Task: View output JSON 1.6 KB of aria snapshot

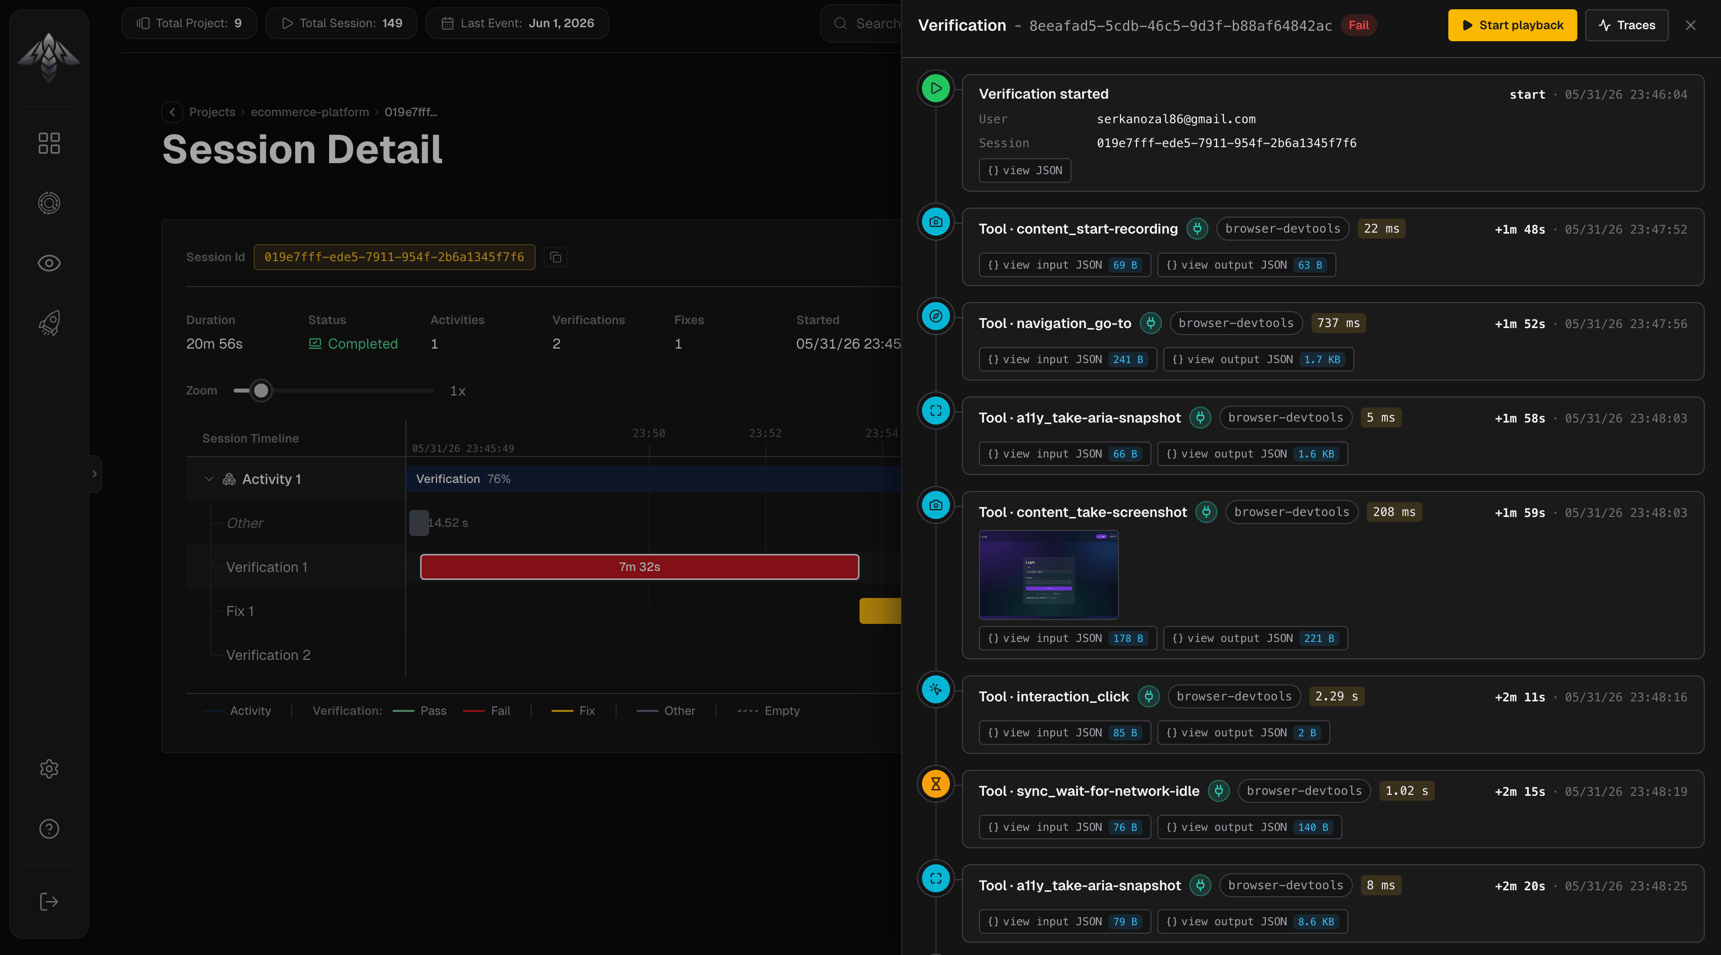Action: coord(1252,454)
